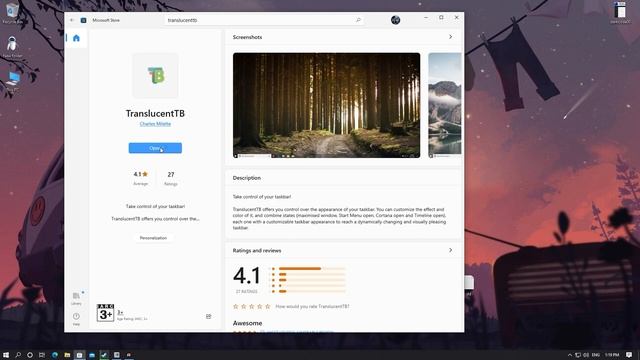Open the robot desktop shortcut

[x=12, y=47]
